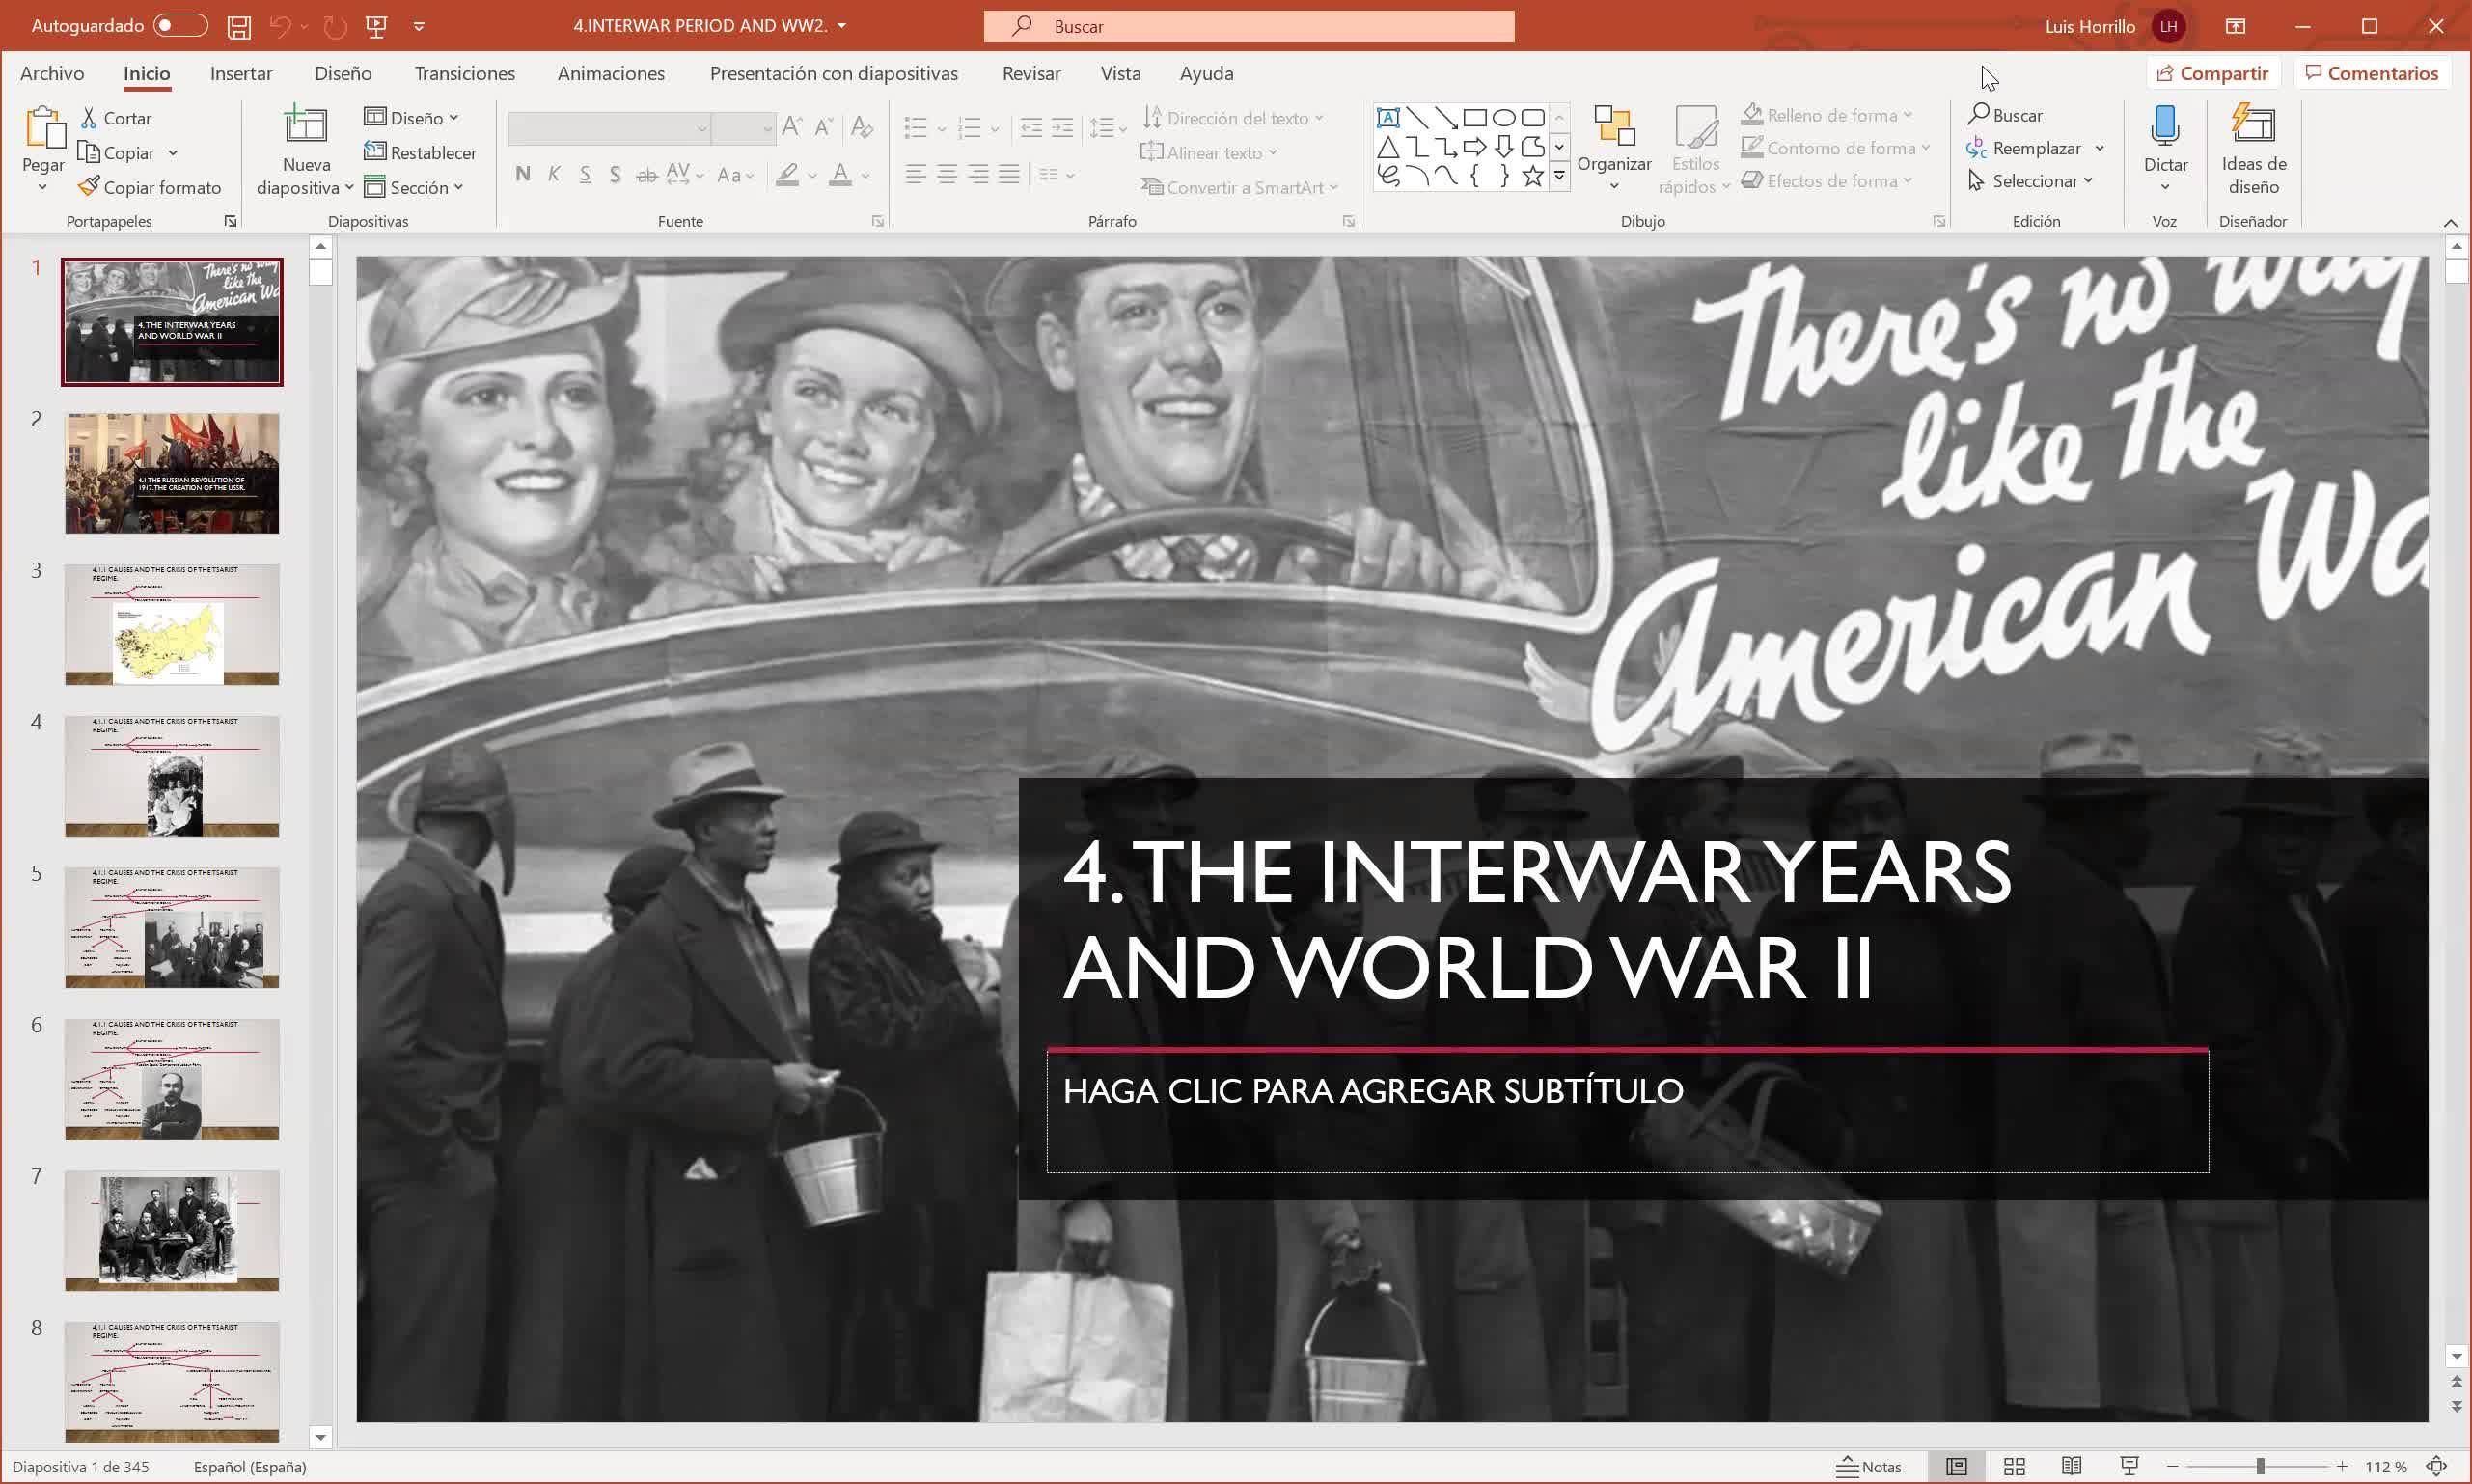Click the Comentarios button
This screenshot has height=1484, width=2472.
(2372, 73)
